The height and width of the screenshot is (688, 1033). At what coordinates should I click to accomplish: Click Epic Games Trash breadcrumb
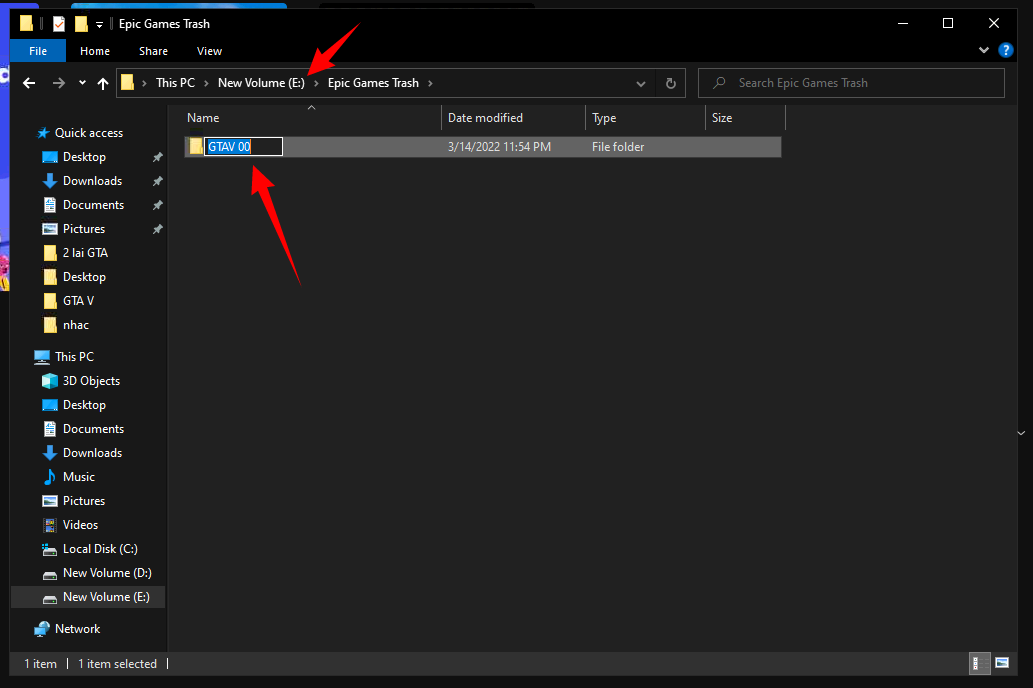[373, 83]
